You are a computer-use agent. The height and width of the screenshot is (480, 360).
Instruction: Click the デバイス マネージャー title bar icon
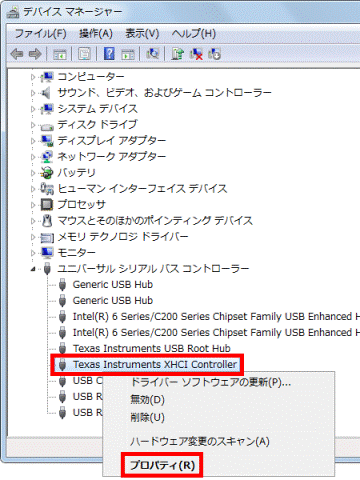[13, 12]
